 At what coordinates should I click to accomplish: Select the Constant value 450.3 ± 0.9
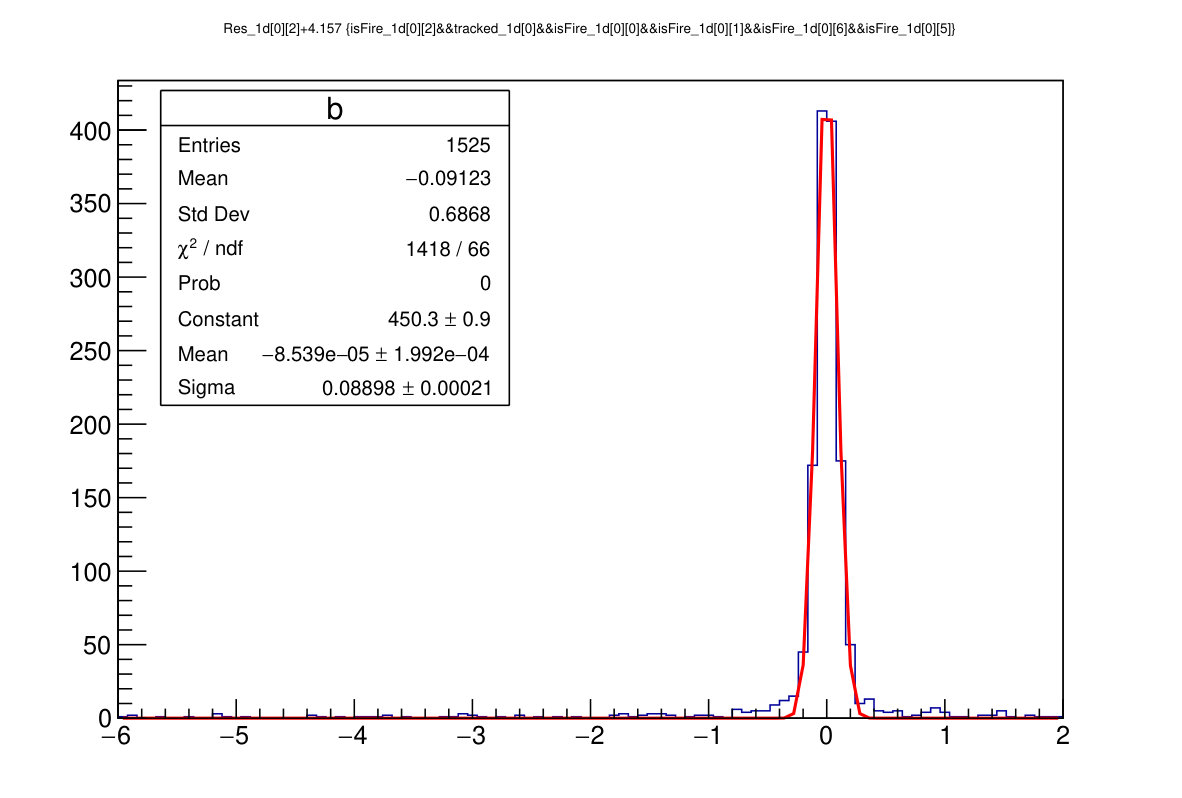pos(439,320)
